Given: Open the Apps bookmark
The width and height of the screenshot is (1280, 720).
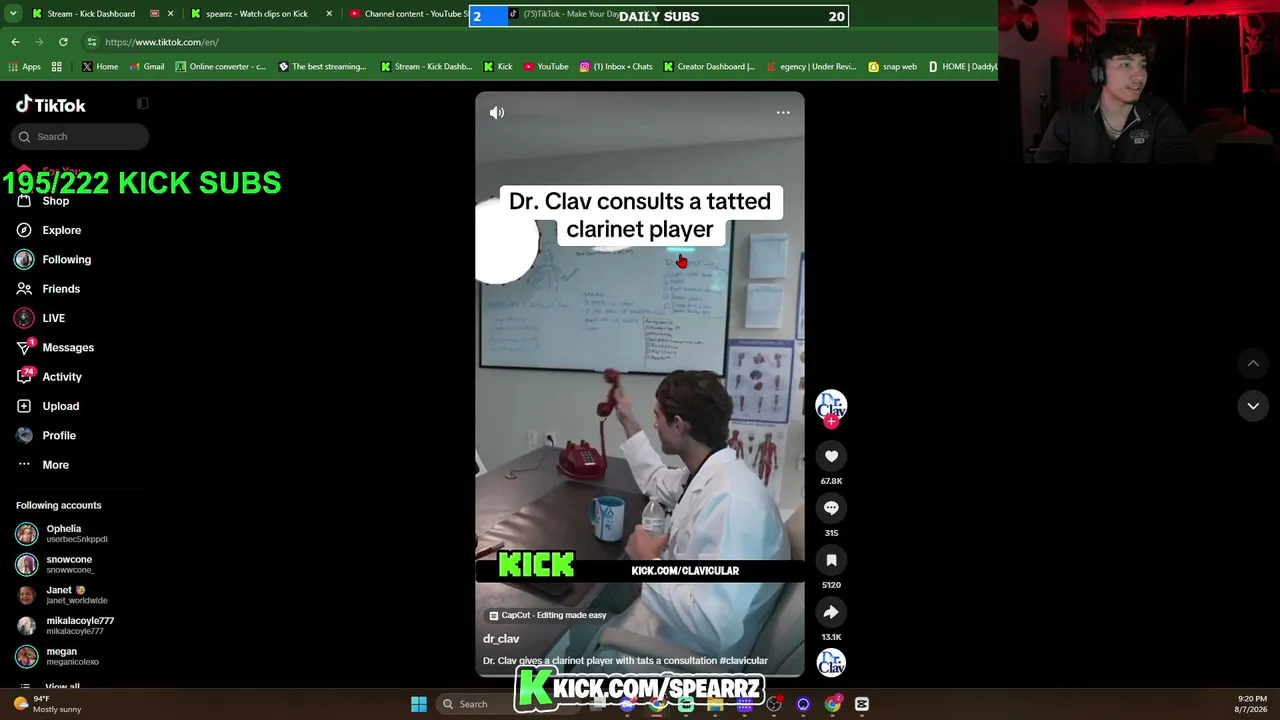Looking at the screenshot, I should click(25, 67).
